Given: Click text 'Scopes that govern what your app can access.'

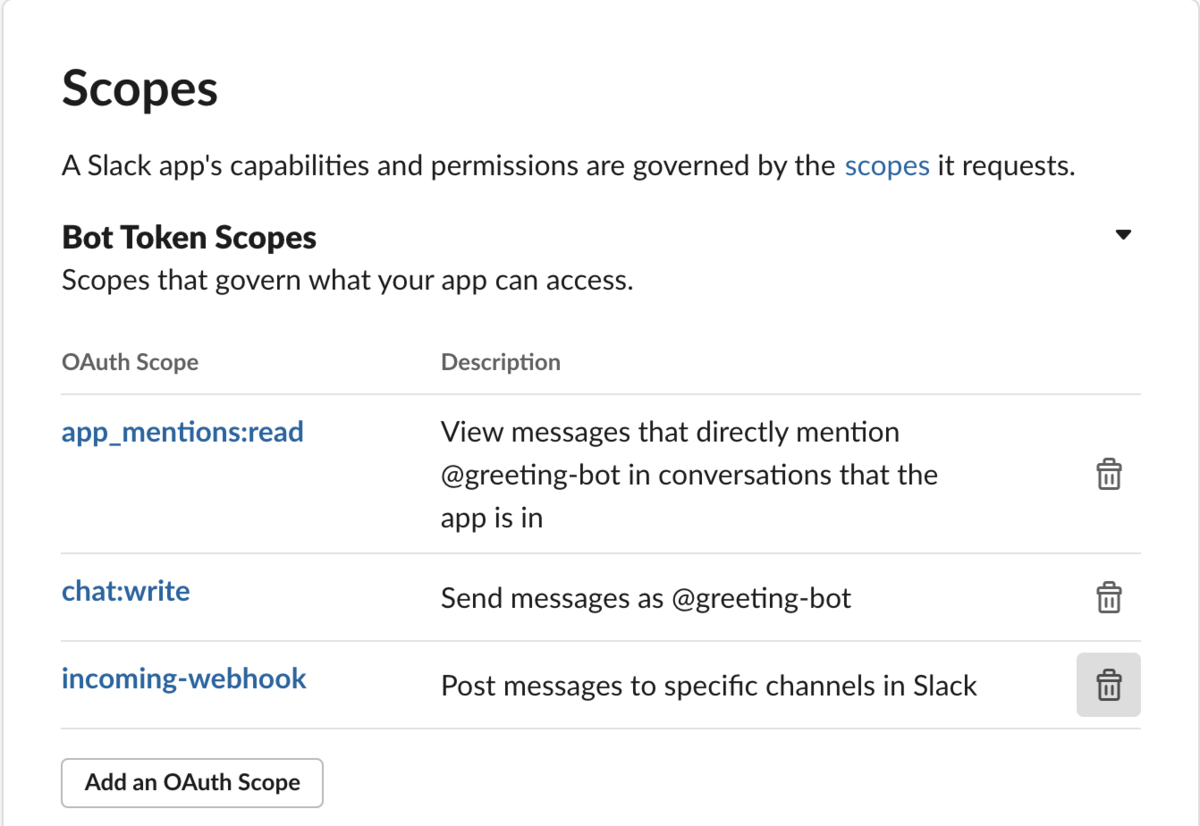Looking at the screenshot, I should pos(348,280).
